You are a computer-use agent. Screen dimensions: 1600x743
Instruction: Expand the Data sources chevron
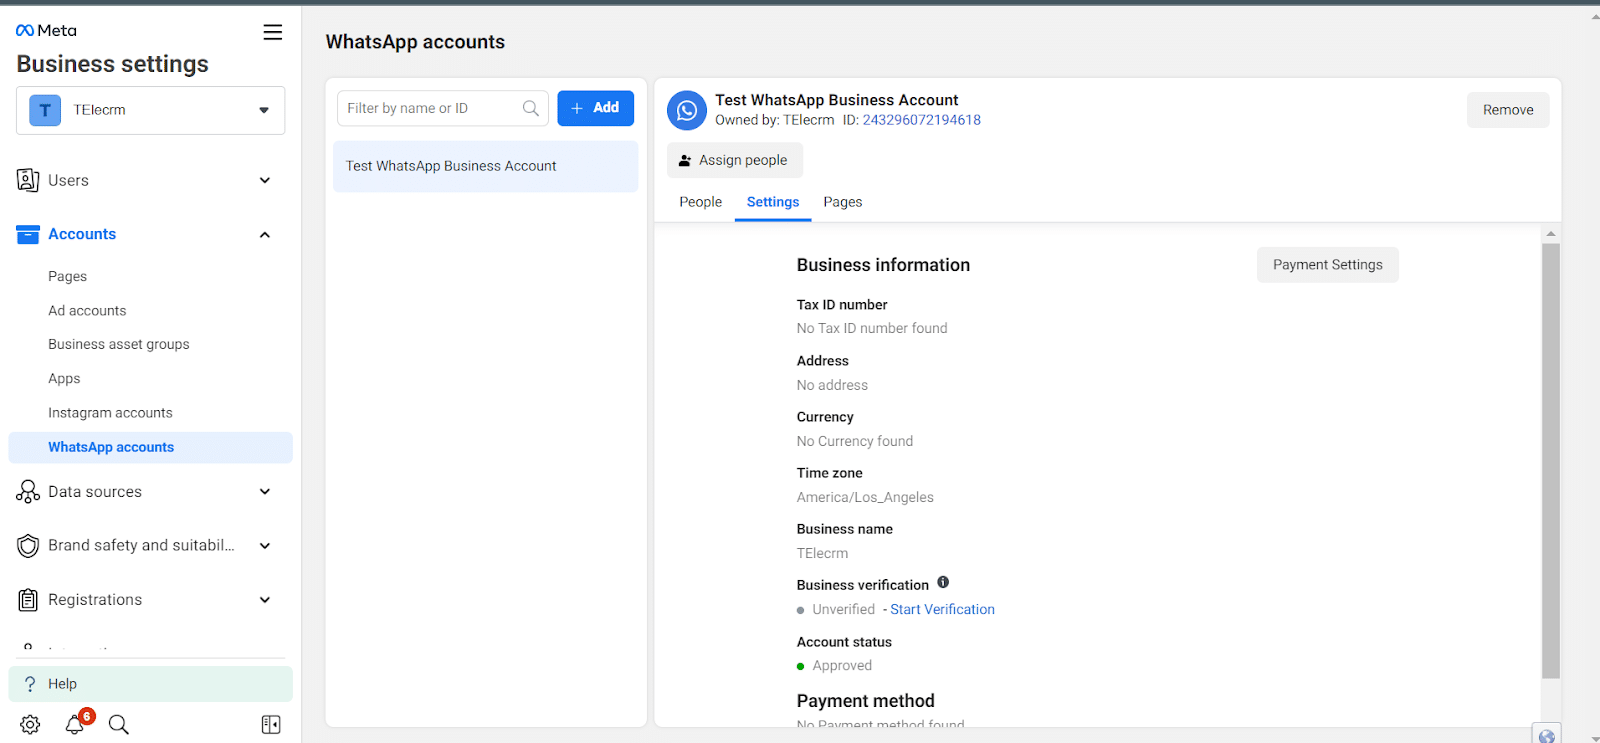click(x=265, y=491)
